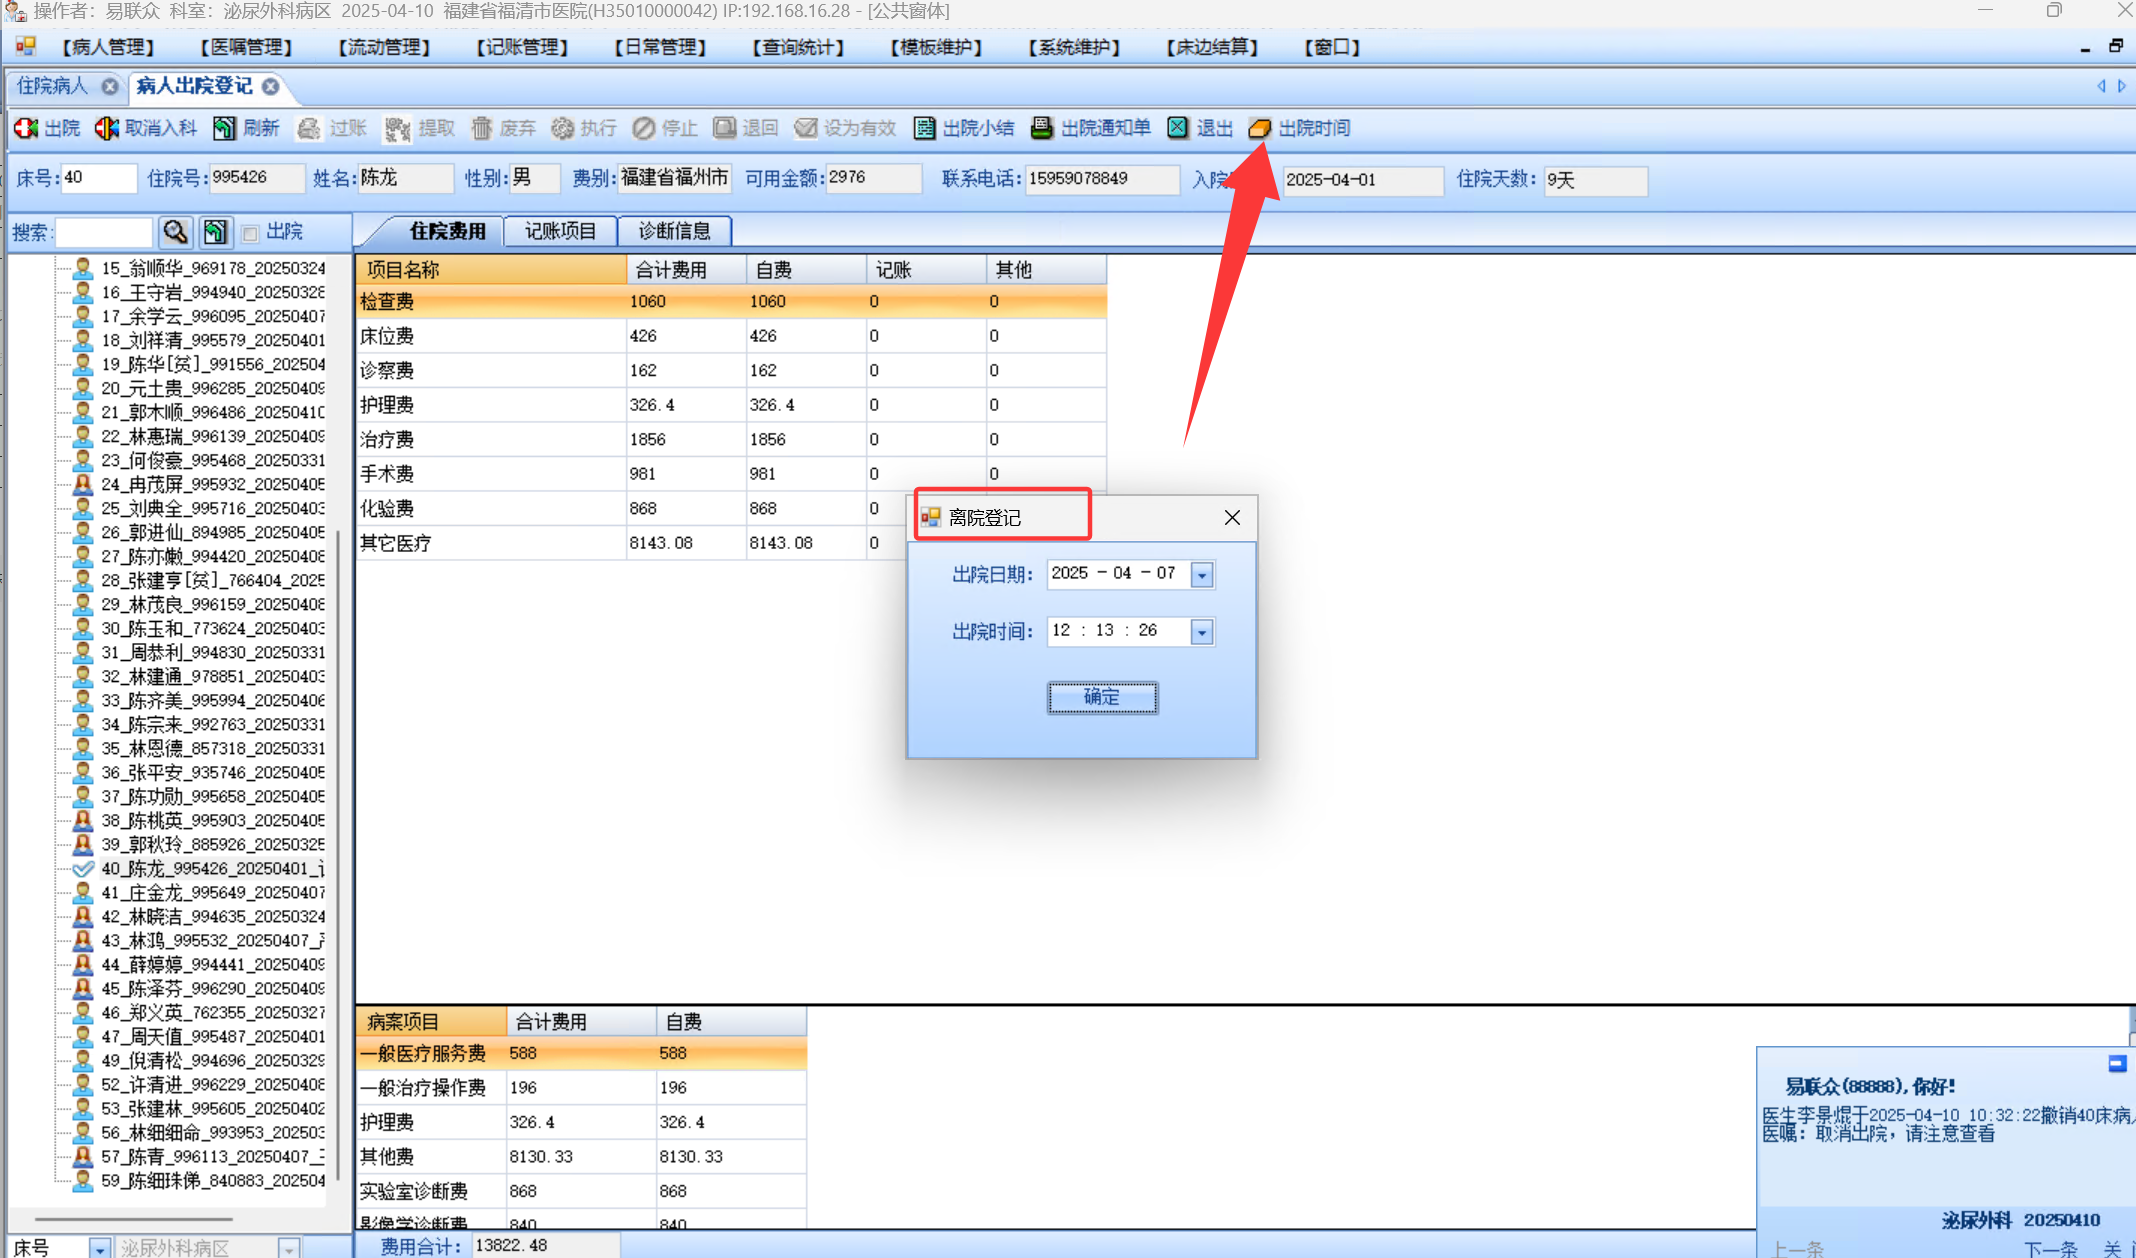This screenshot has height=1258, width=2136.
Task: Click 下一条 link in notification popup
Action: [2049, 1248]
